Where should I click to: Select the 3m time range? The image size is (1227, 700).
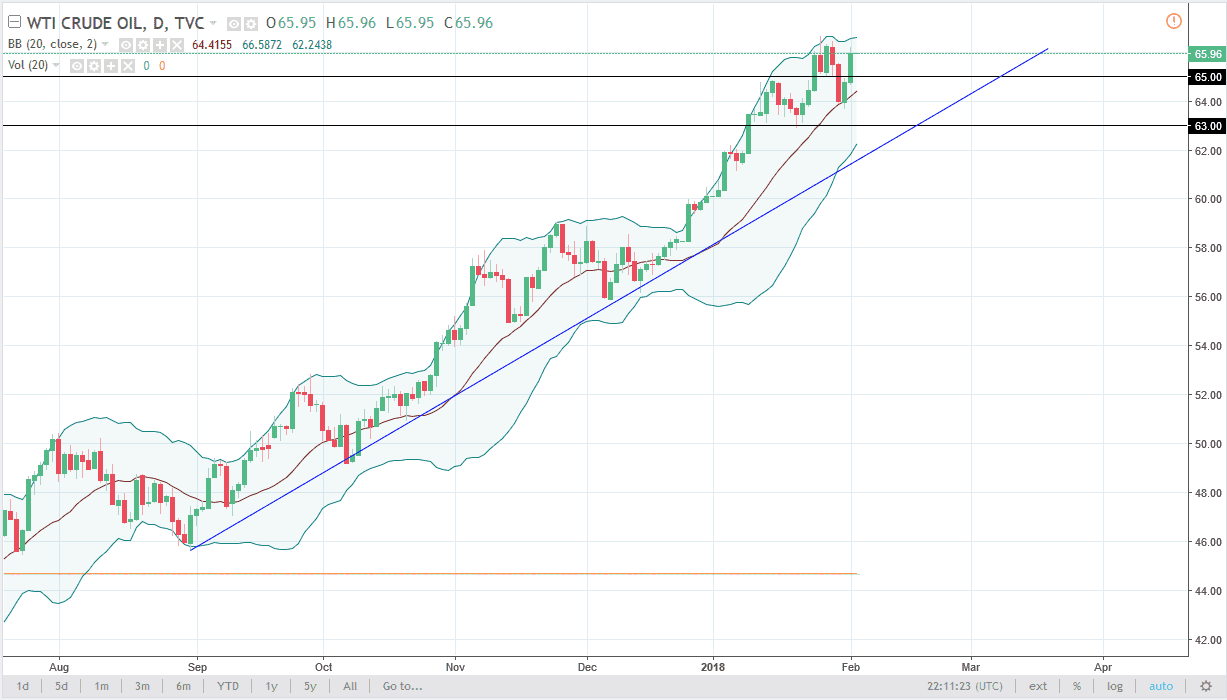point(142,686)
